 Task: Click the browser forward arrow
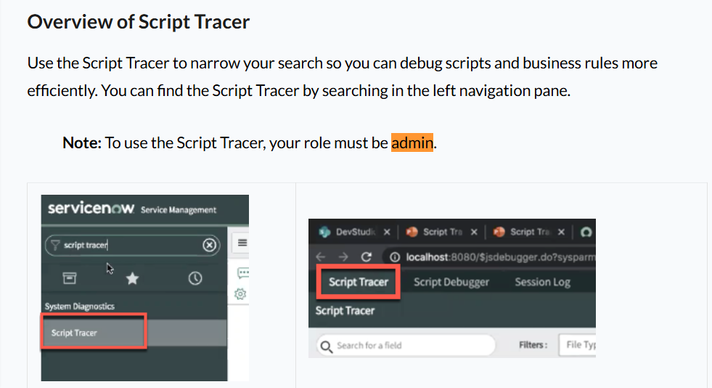coord(343,257)
